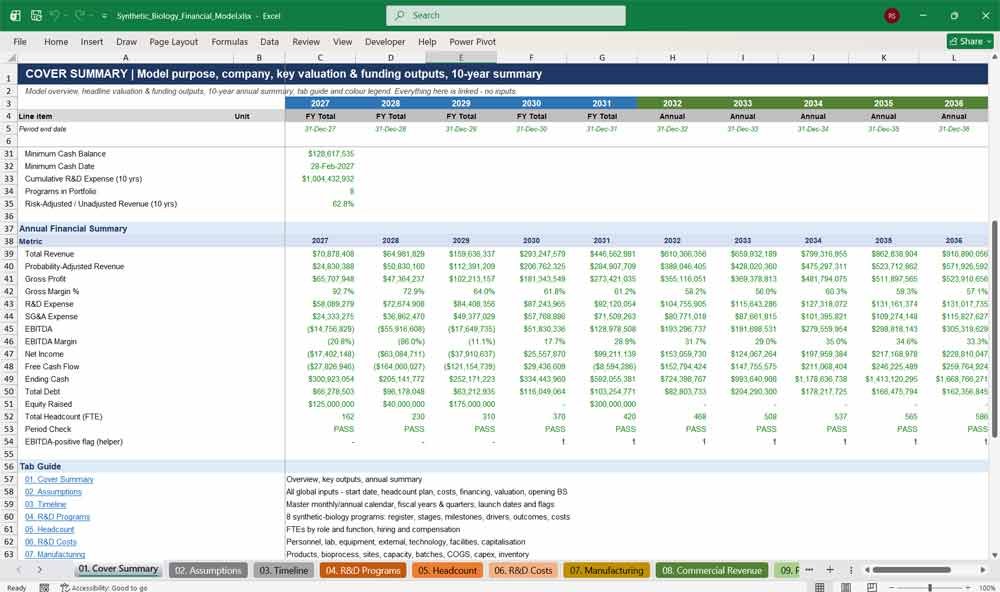Open the Developer ribbon tab
1000x592 pixels.
(385, 41)
